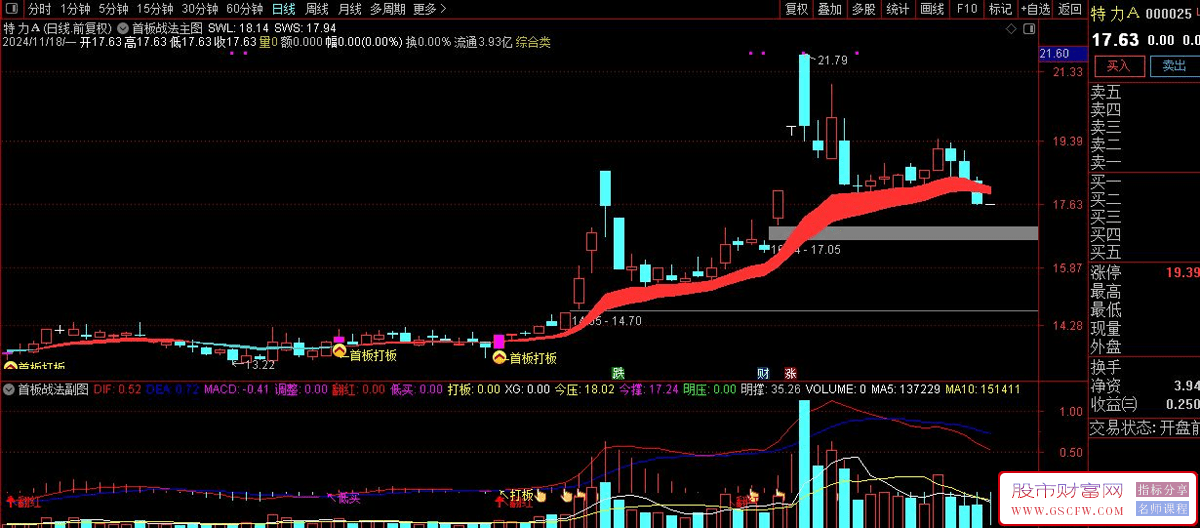Screen dimensions: 1200x528
Task: Switch to 周线 weekly chart
Action: pos(316,9)
